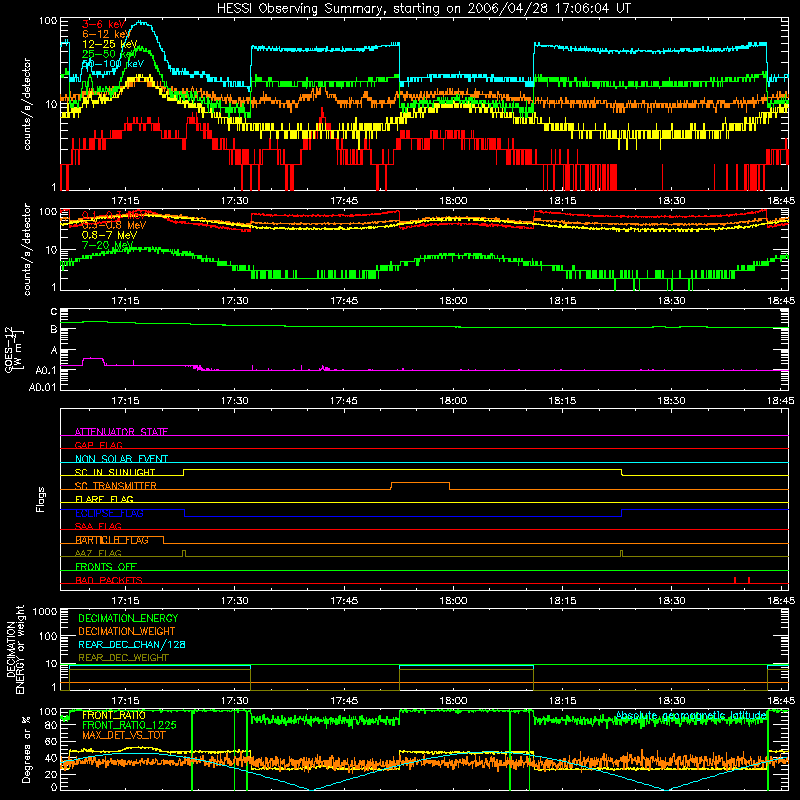Screen dimensions: 800x800
Task: Select the 7-20 MeV legend label
Action: [x=107, y=245]
